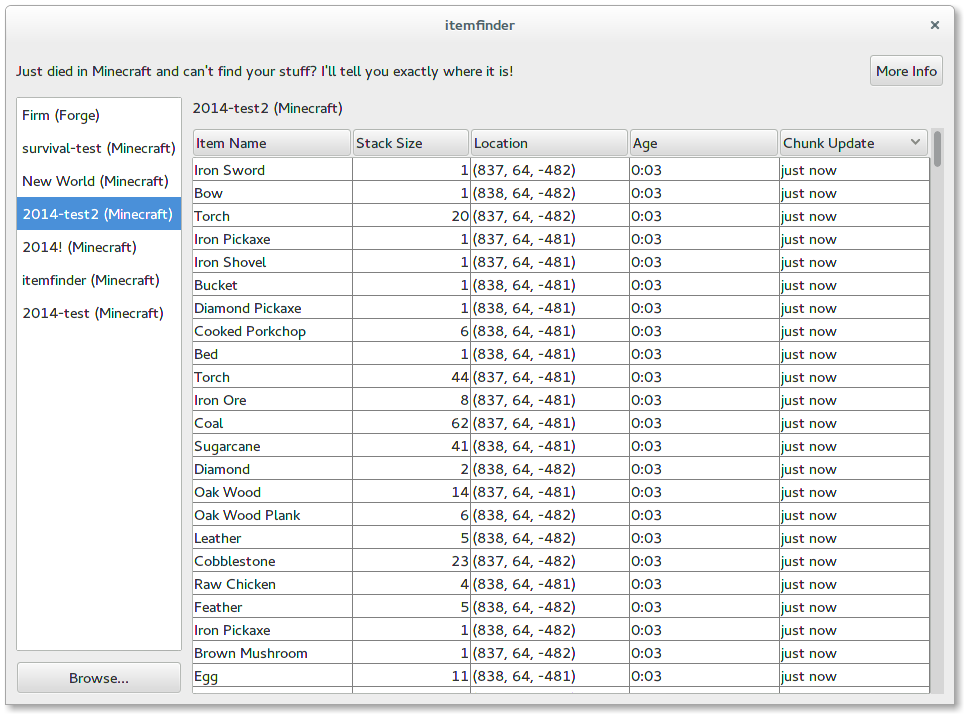Click the Age 0:03 for Bow
Viewport: 964px width, 714px height.
[x=646, y=193]
